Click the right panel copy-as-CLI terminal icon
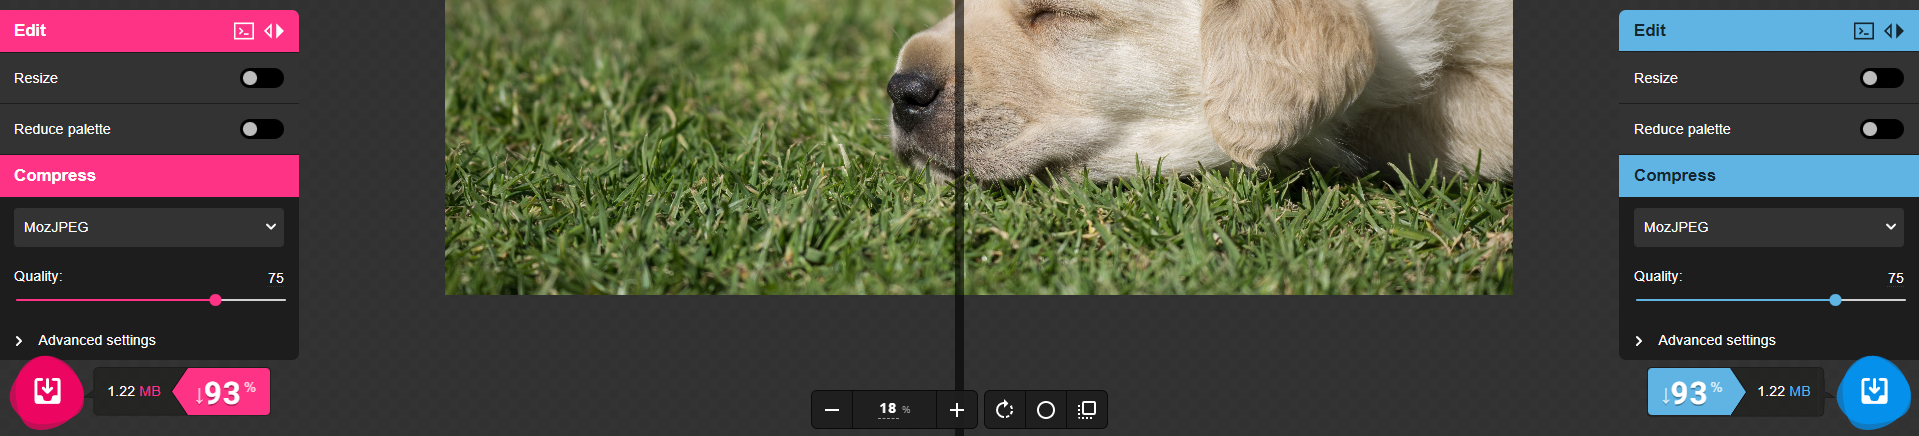 pos(1864,31)
